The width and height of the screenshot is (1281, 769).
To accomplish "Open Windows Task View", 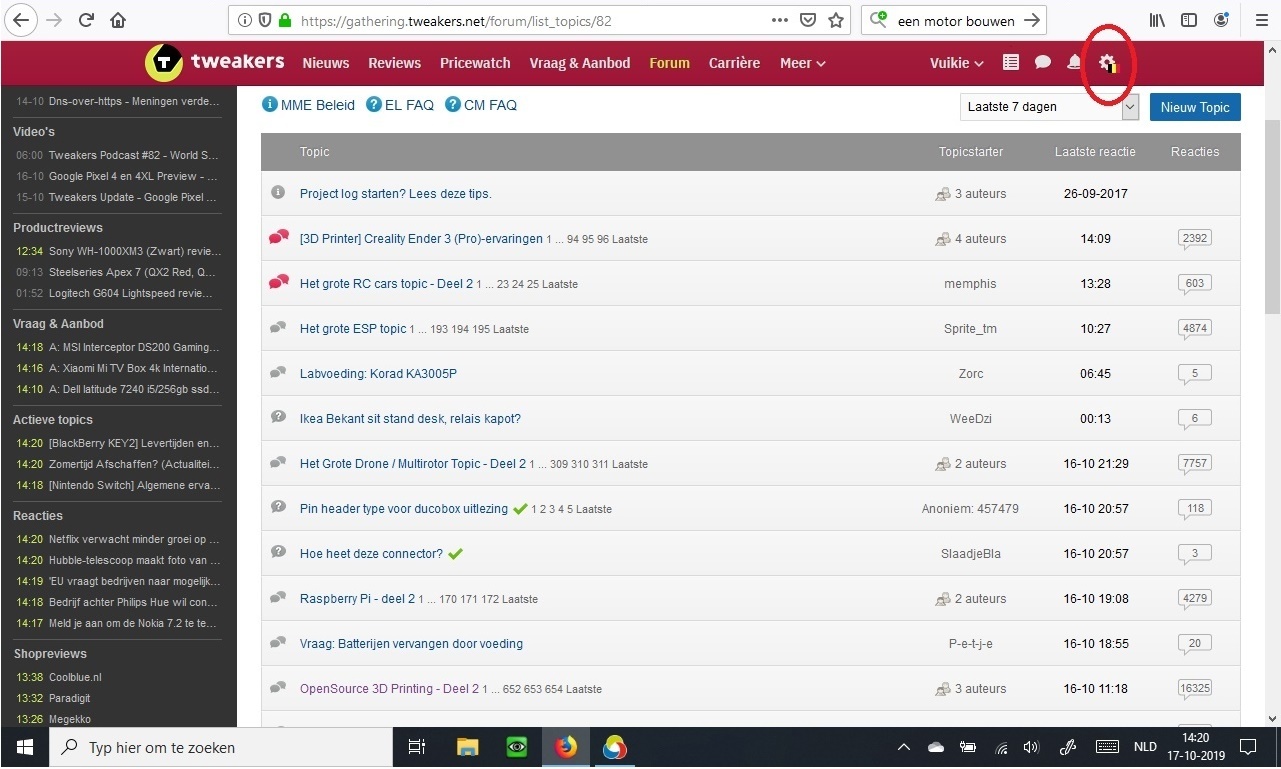I will coord(417,747).
